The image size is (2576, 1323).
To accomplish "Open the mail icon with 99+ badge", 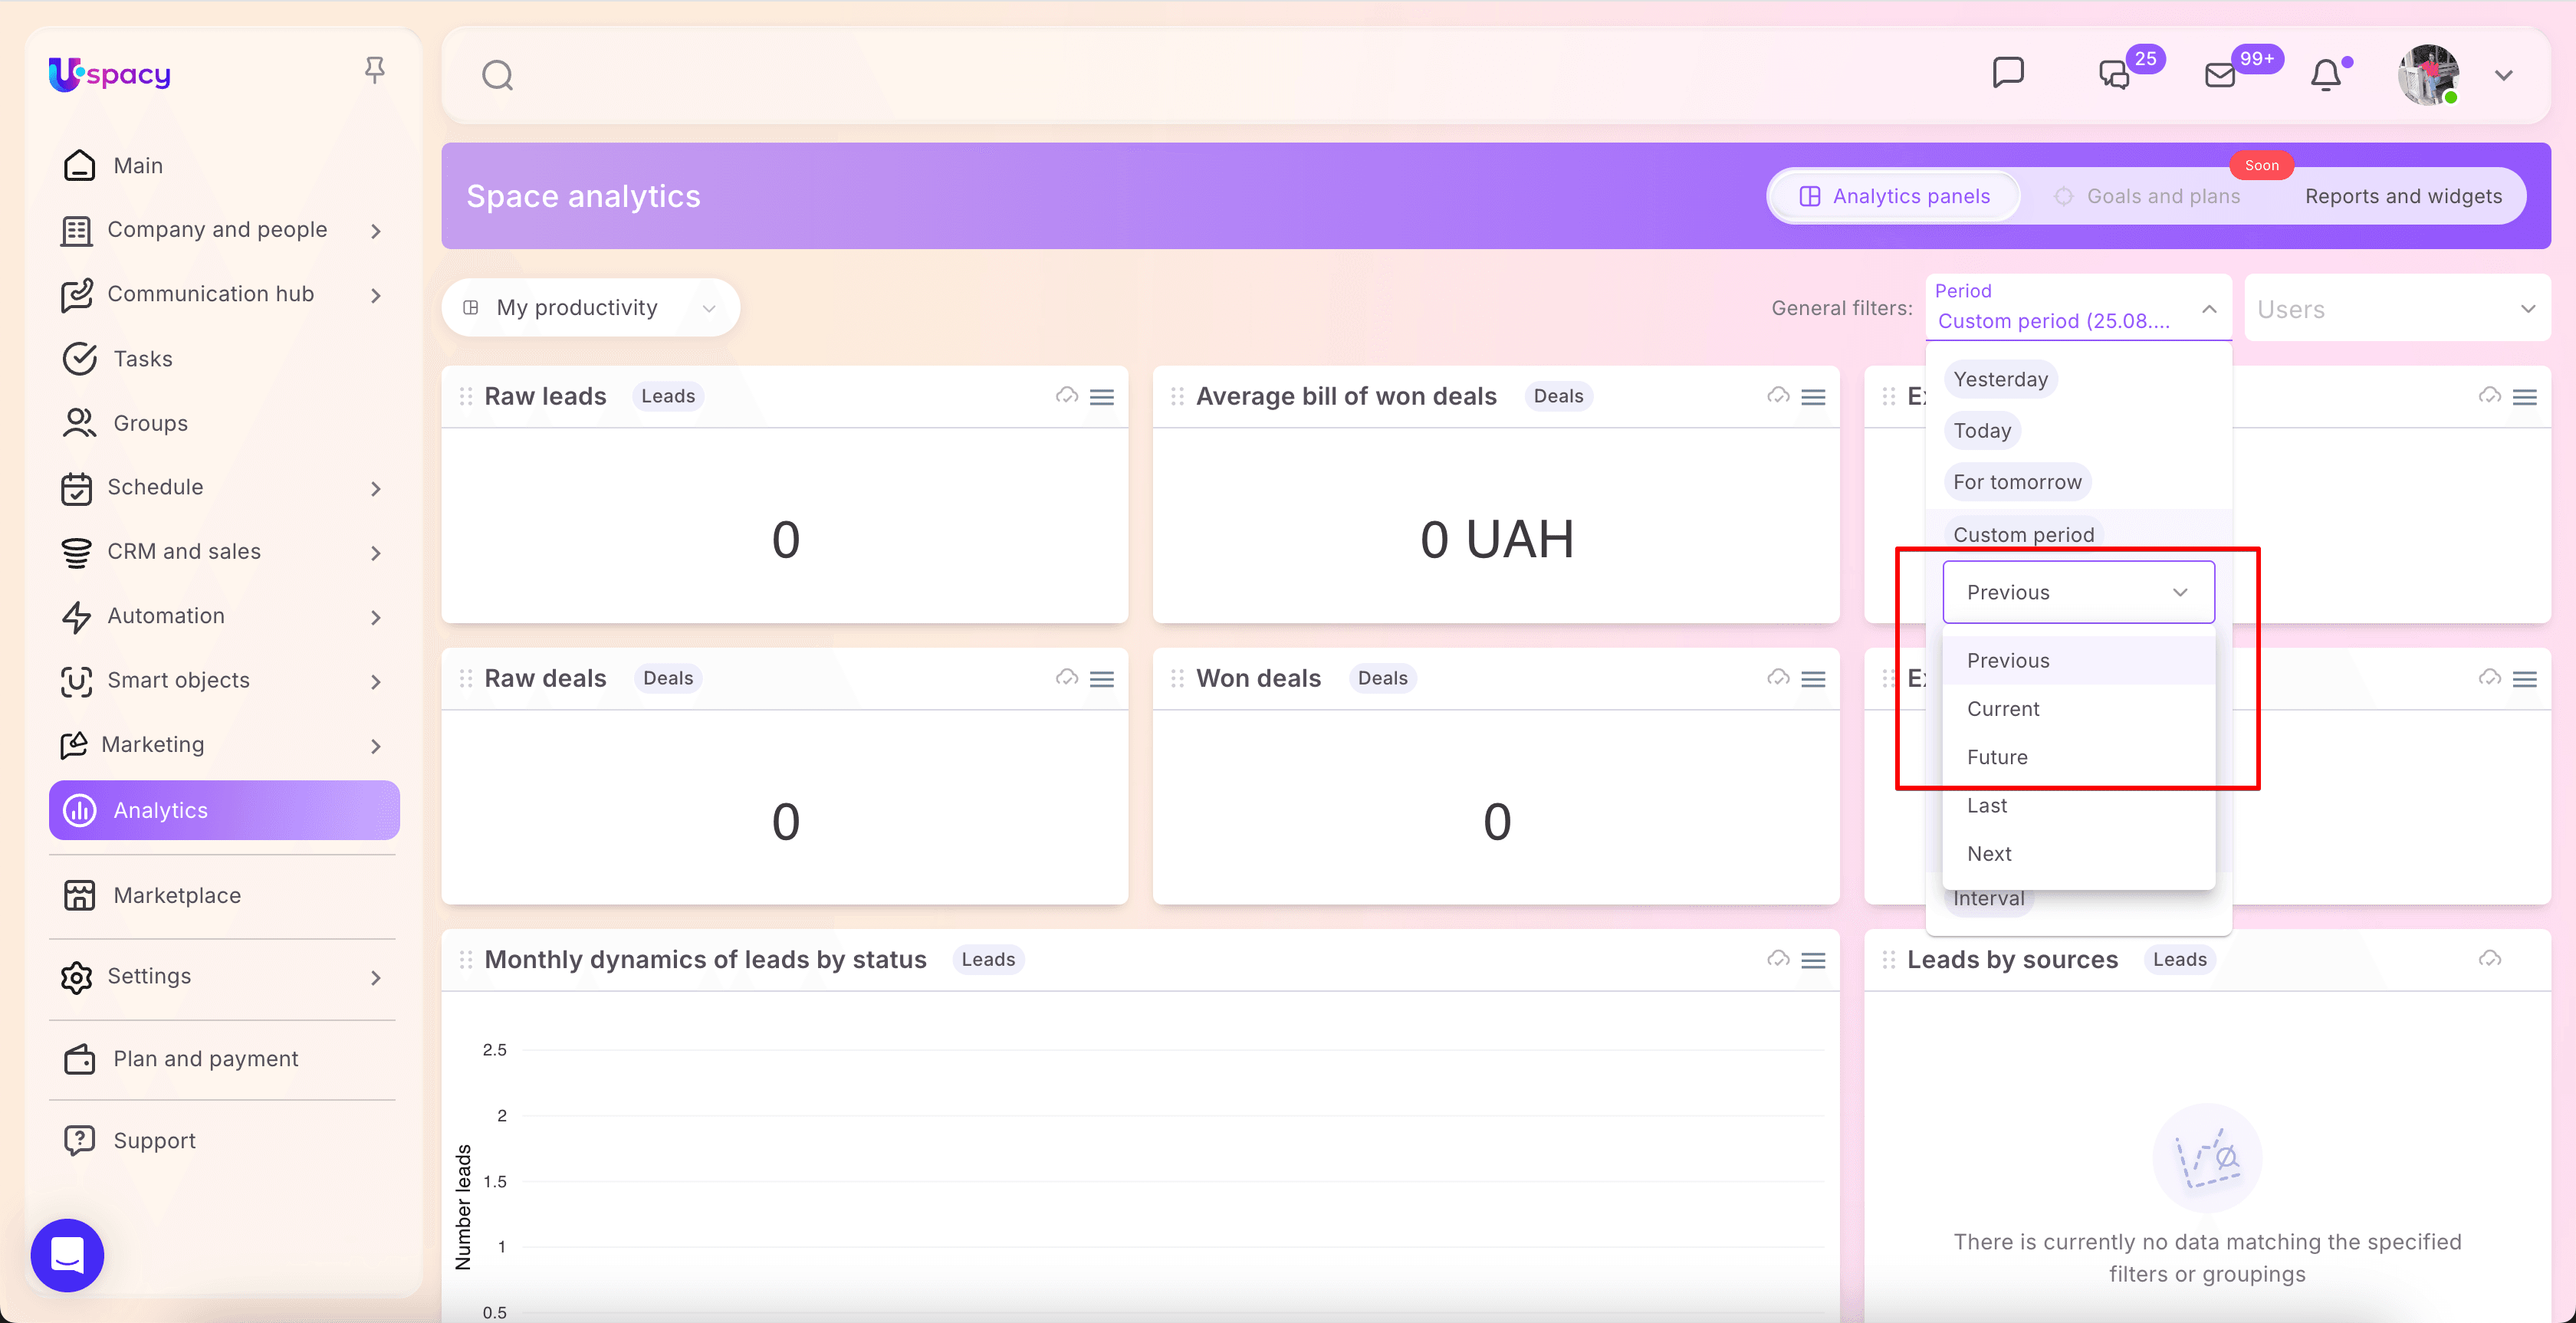I will point(2220,75).
